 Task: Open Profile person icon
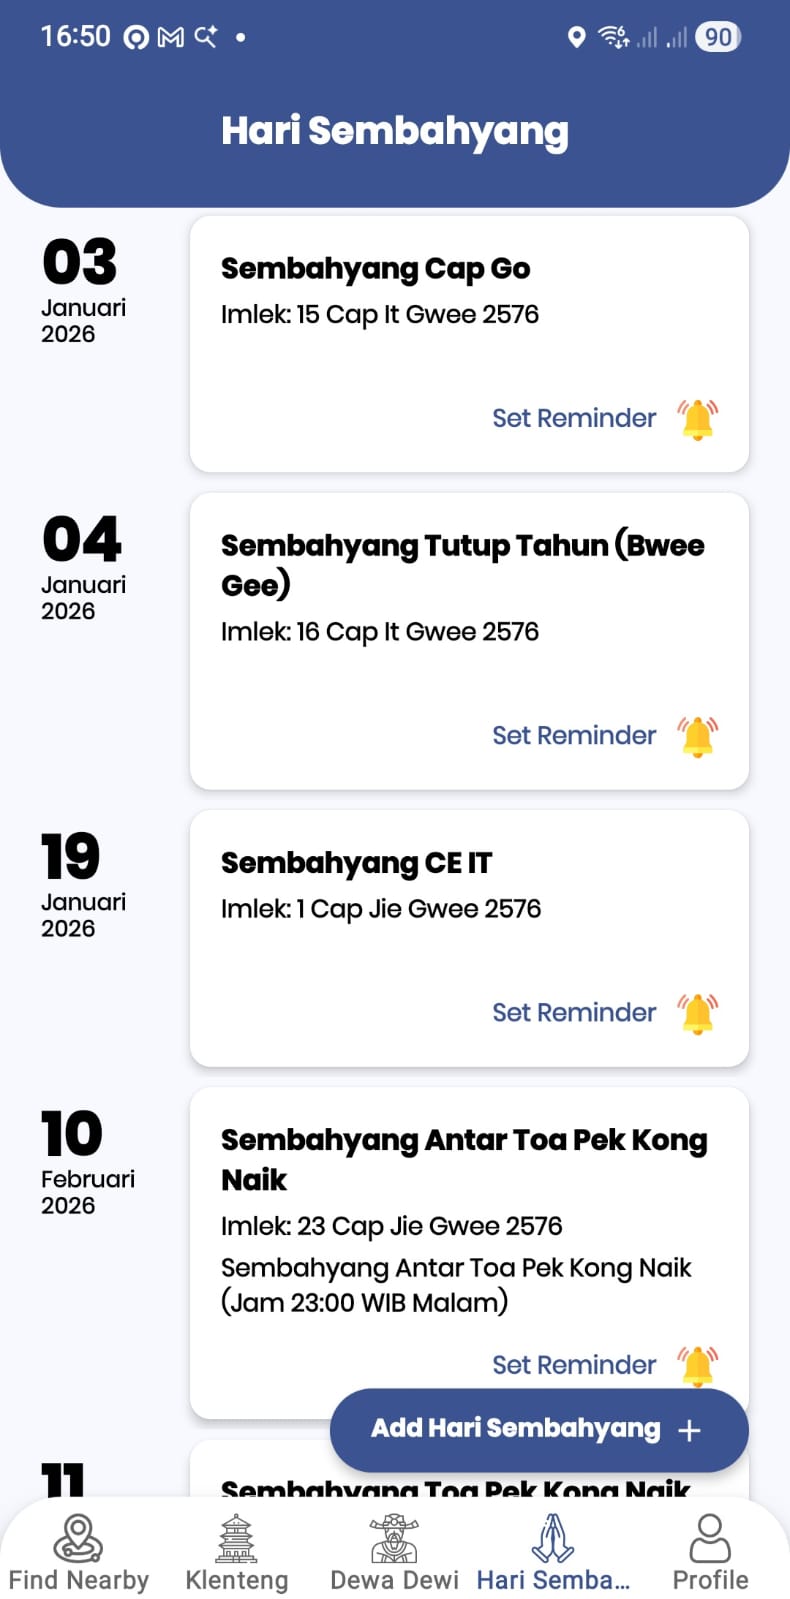pyautogui.click(x=710, y=1538)
